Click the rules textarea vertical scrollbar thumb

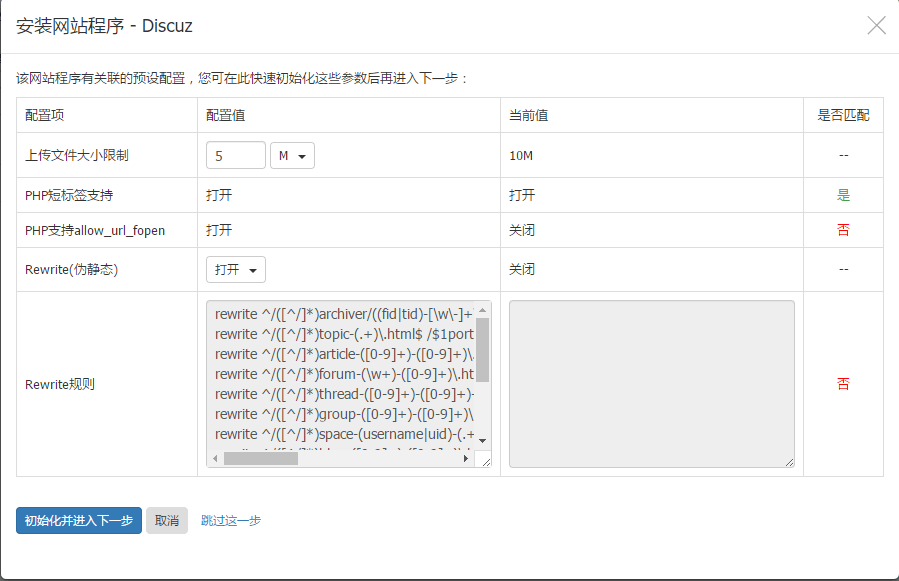click(483, 350)
